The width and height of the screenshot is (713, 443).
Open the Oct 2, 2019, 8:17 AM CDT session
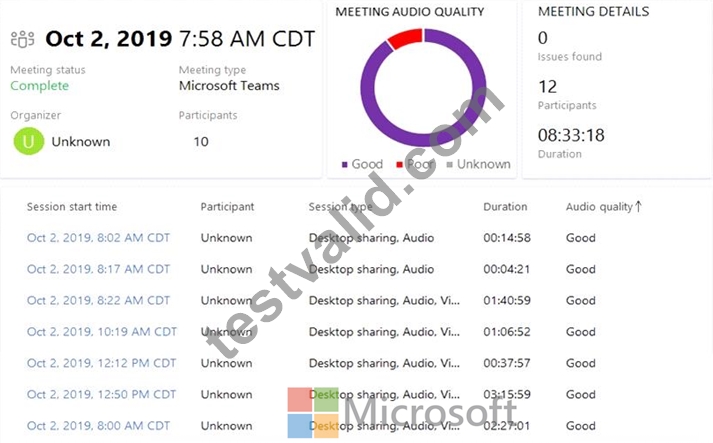[98, 269]
